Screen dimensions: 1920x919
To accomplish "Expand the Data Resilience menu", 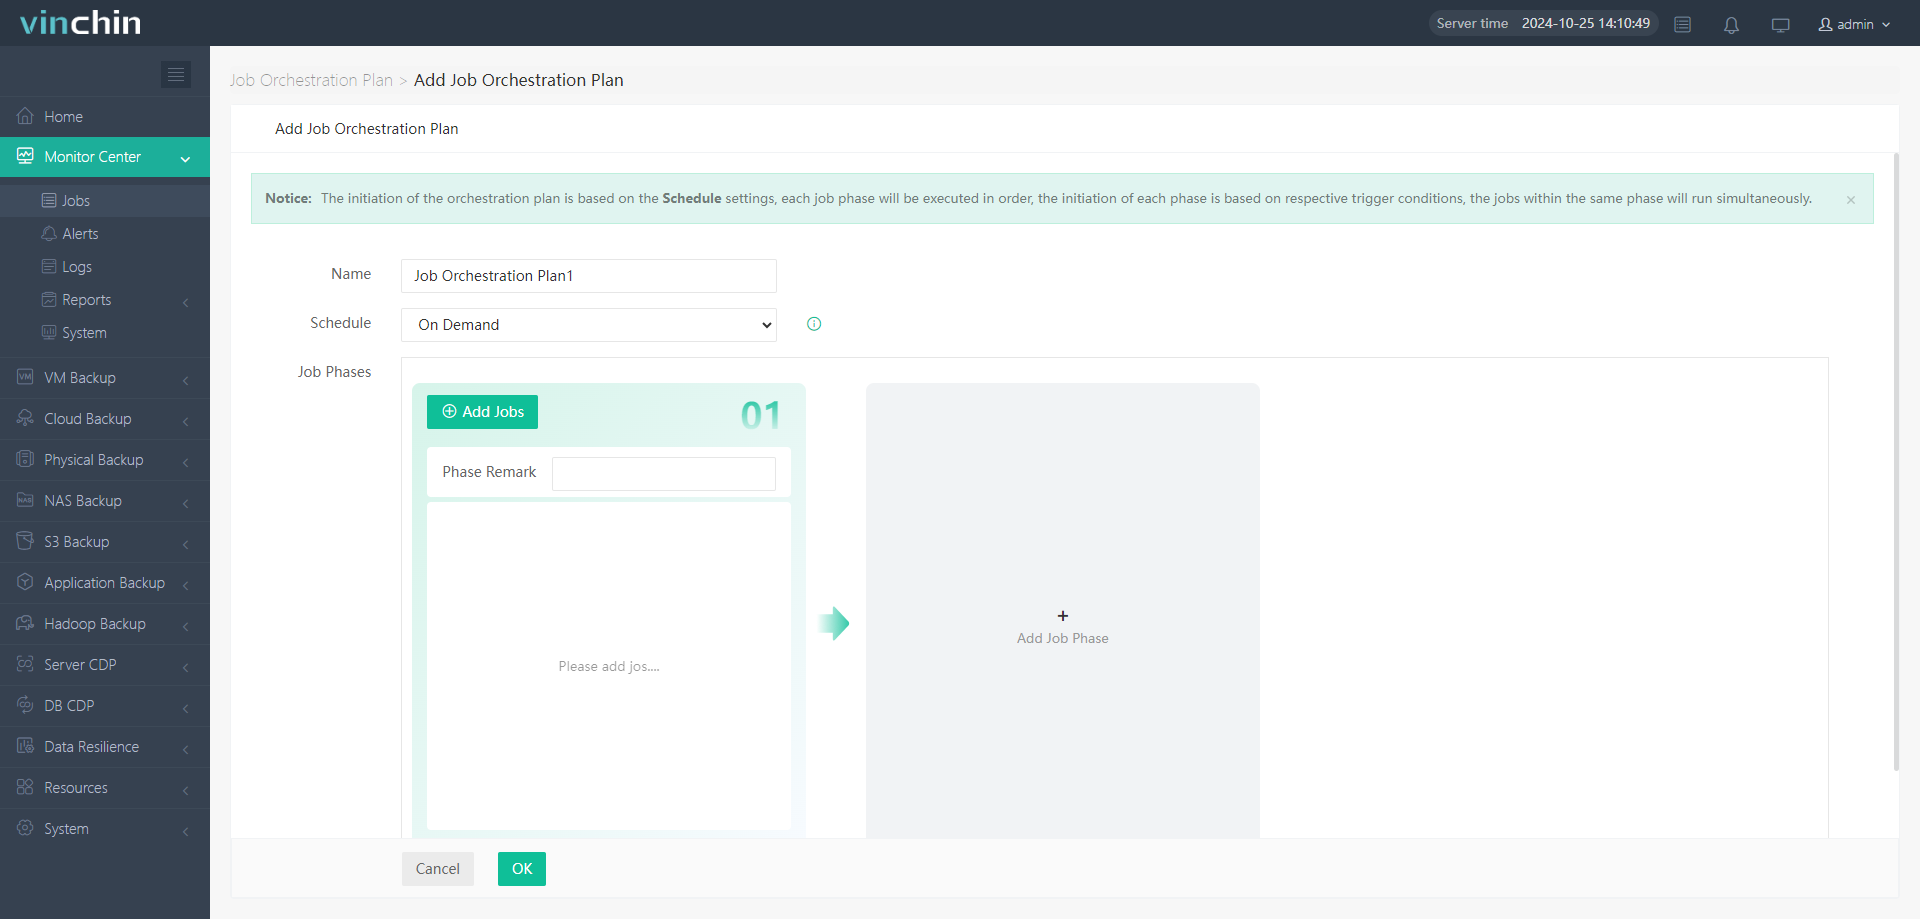I will [x=91, y=746].
